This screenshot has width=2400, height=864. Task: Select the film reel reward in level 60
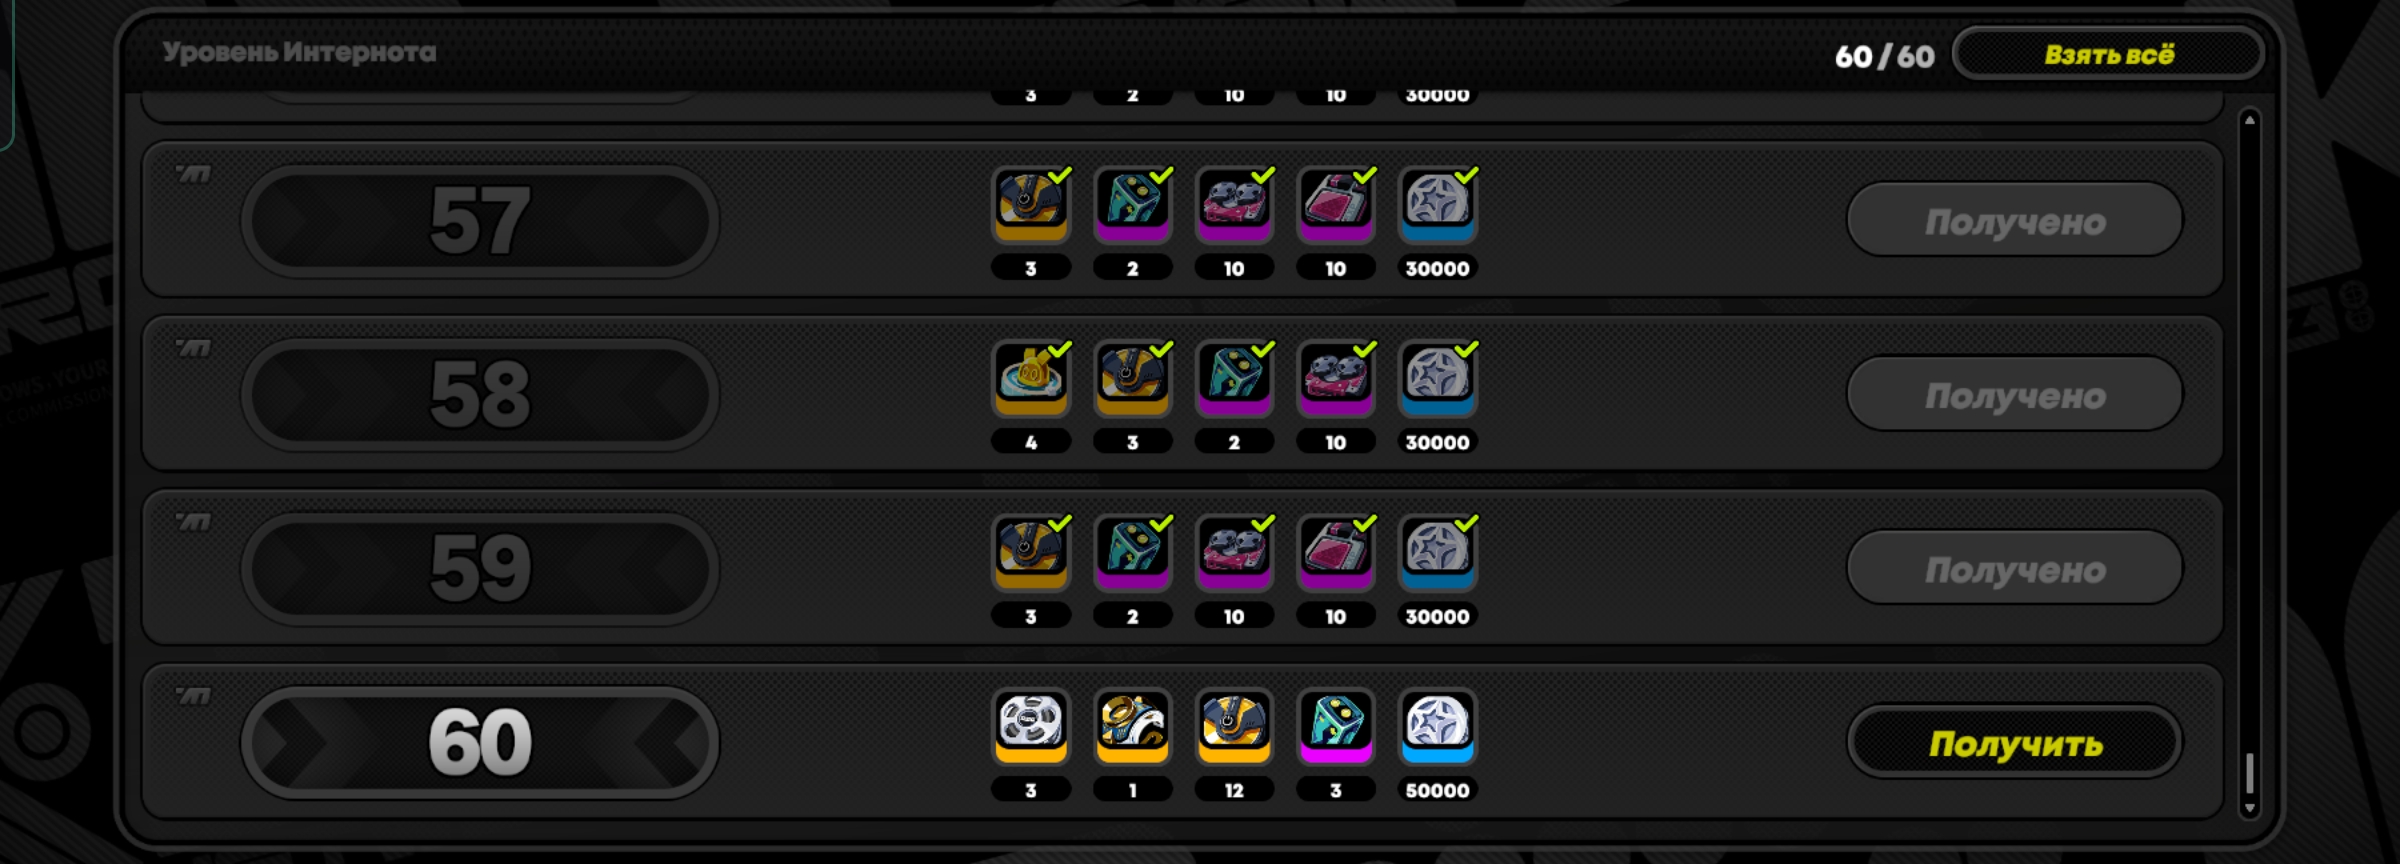(x=1031, y=727)
